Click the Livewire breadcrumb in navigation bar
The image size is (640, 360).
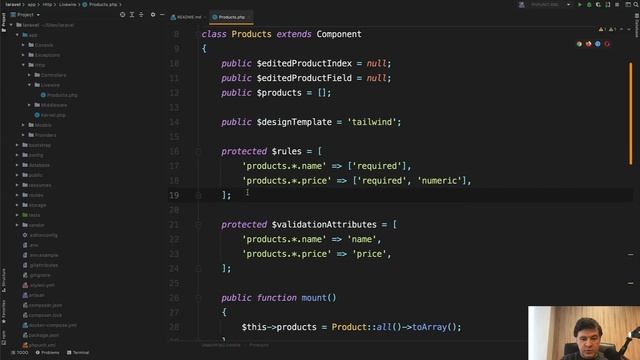68,4
